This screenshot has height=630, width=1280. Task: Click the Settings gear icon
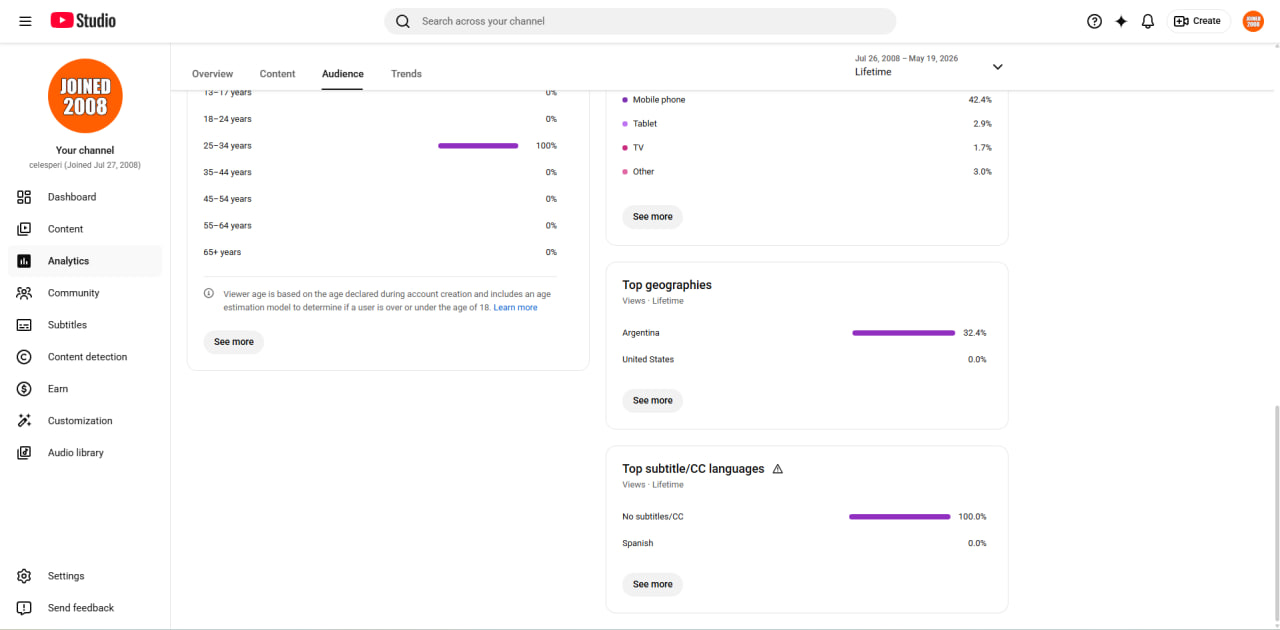pos(25,576)
